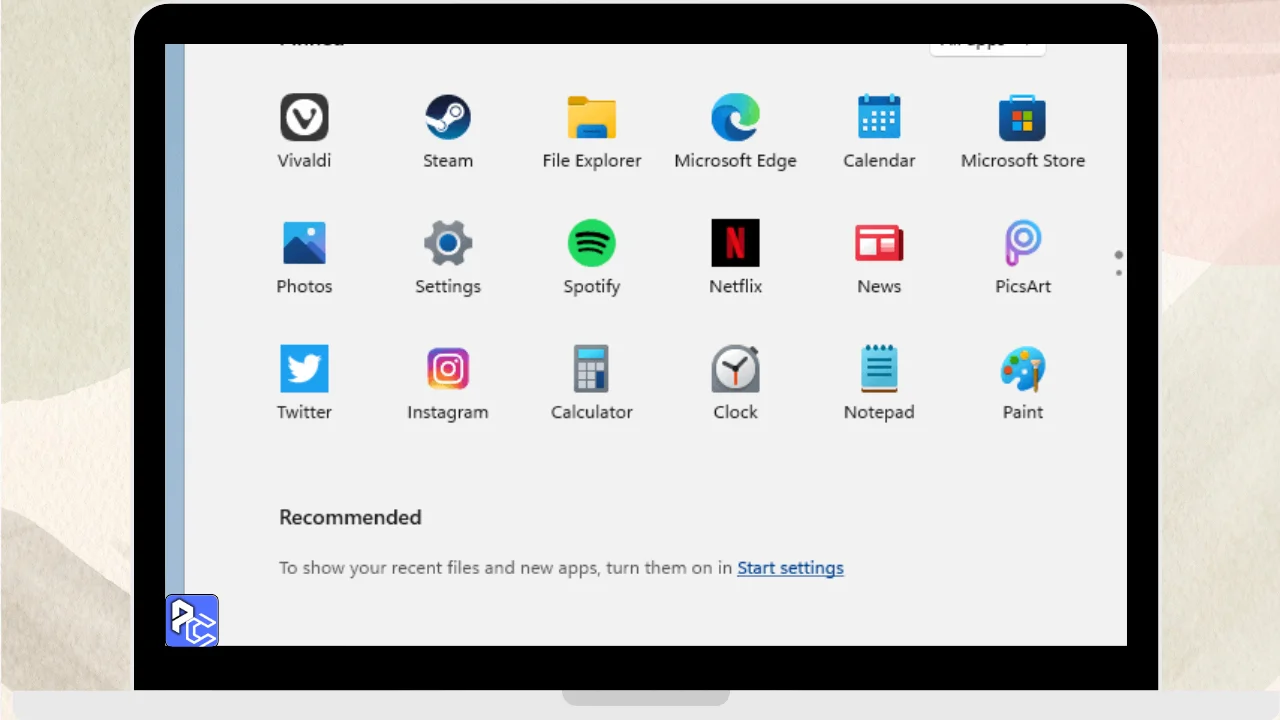Select the lower pinned-apps page dot
Viewport: 1280px width, 720px height.
pyautogui.click(x=1119, y=273)
